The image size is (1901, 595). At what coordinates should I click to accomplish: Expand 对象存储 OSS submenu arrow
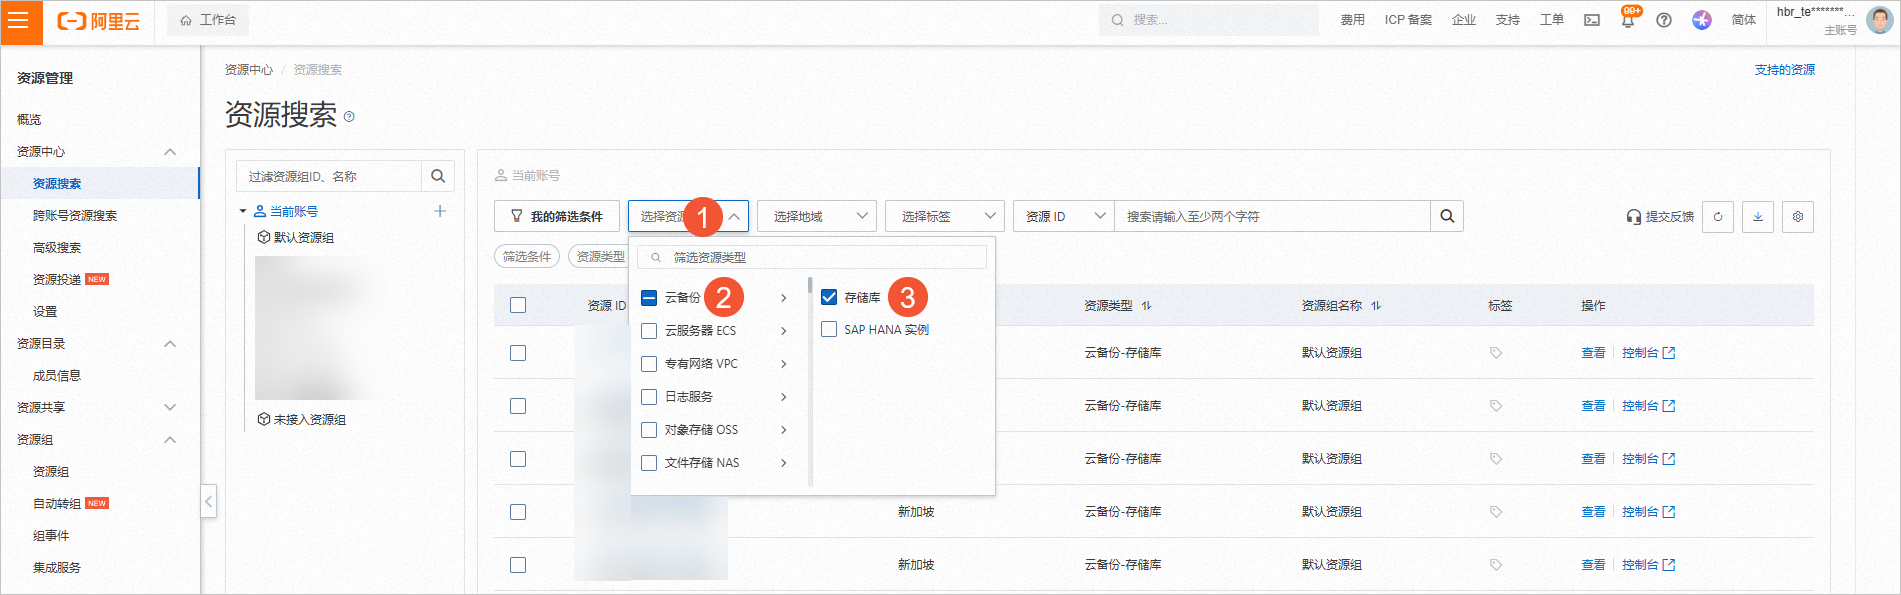(784, 430)
